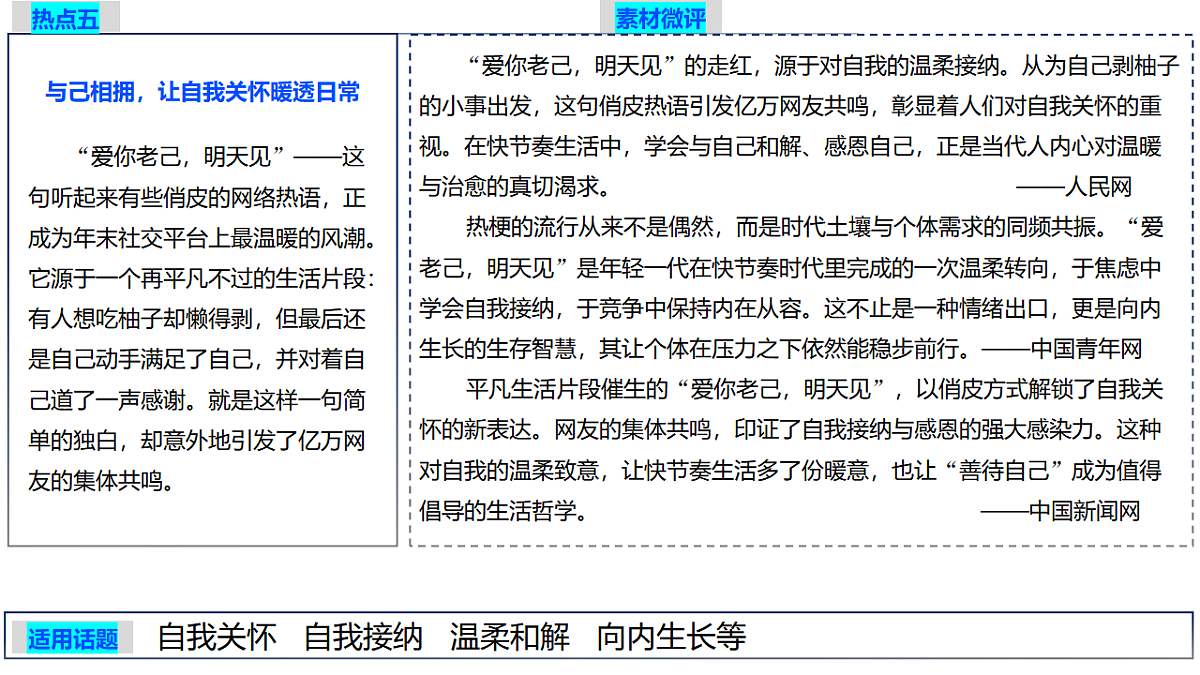The width and height of the screenshot is (1200, 675).
Task: Click the line "它源于一个再平凡不过的生活片段："
Action: click(x=202, y=277)
